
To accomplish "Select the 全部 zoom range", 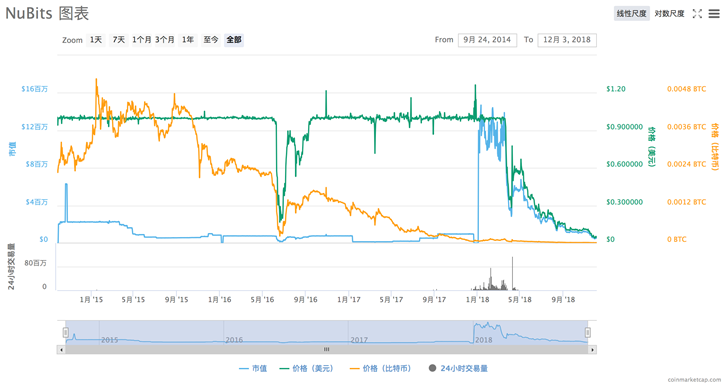I will coord(234,40).
